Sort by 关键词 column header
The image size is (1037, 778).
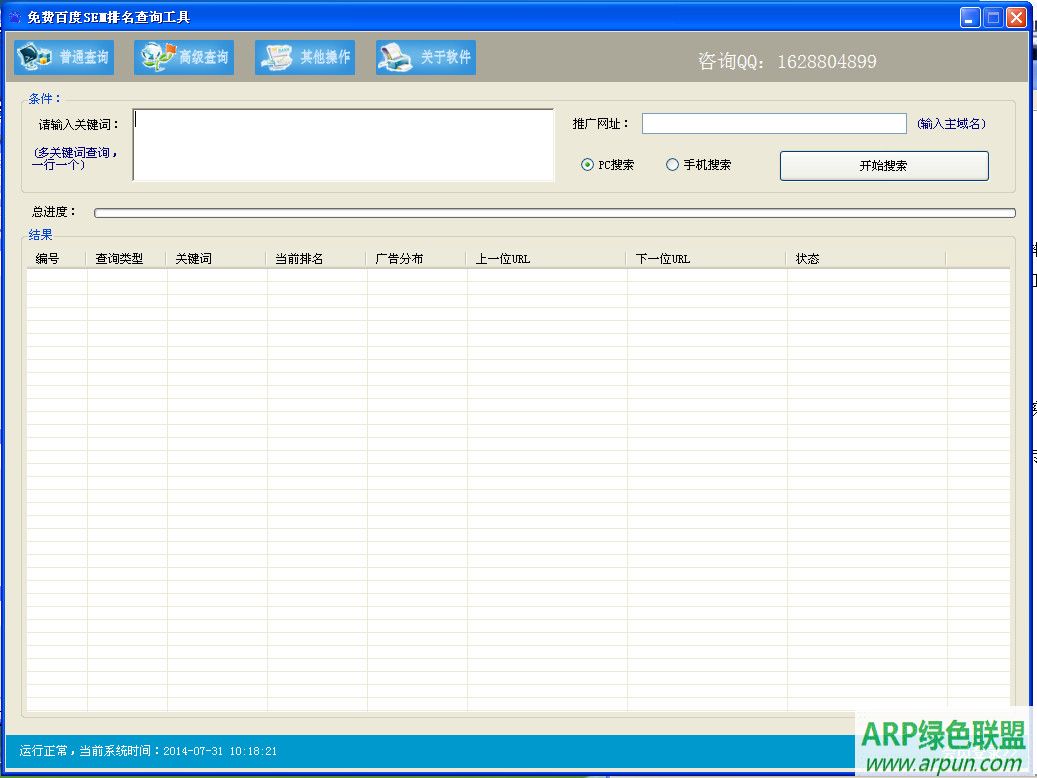pyautogui.click(x=216, y=259)
